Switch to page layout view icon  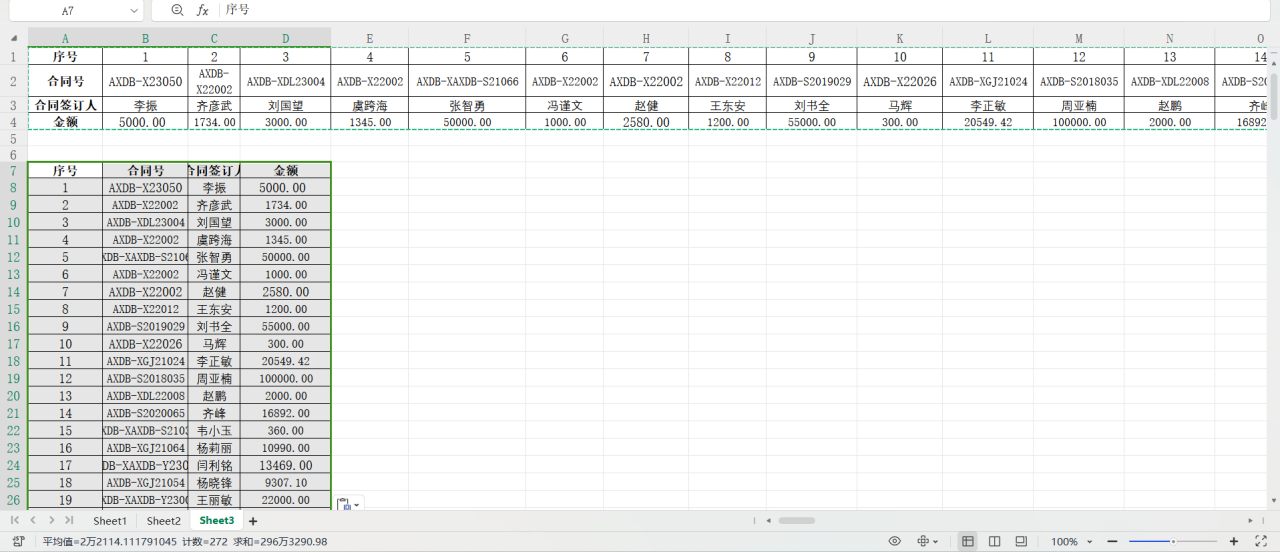(x=994, y=541)
